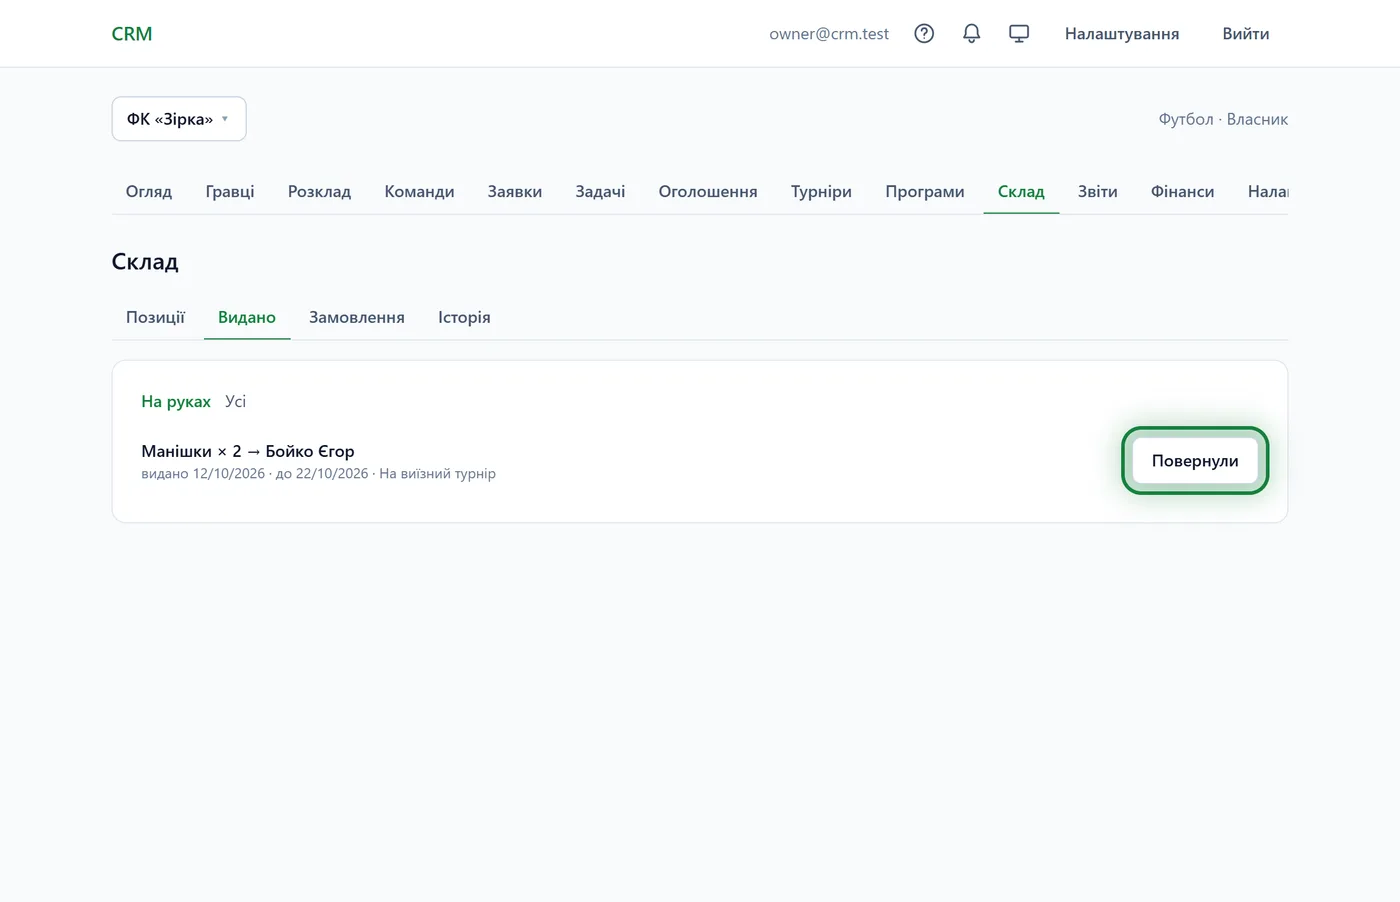
Task: Open the Задачі tab
Action: [x=600, y=191]
